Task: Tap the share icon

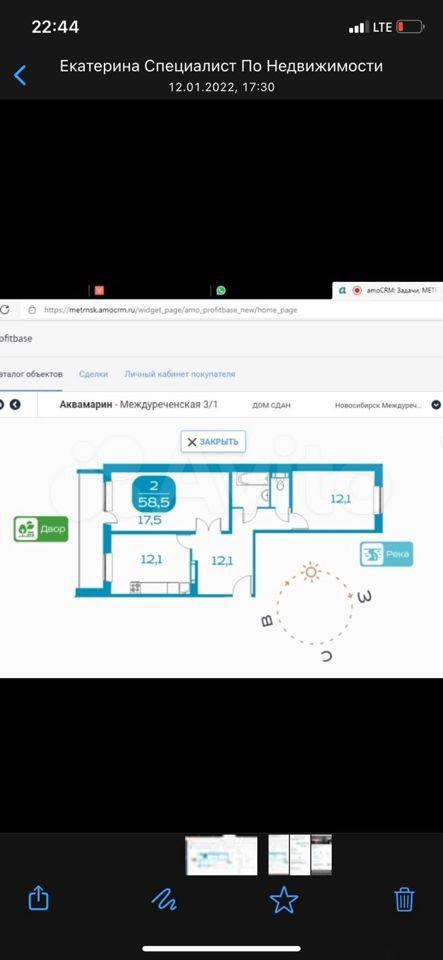Action: 39,899
